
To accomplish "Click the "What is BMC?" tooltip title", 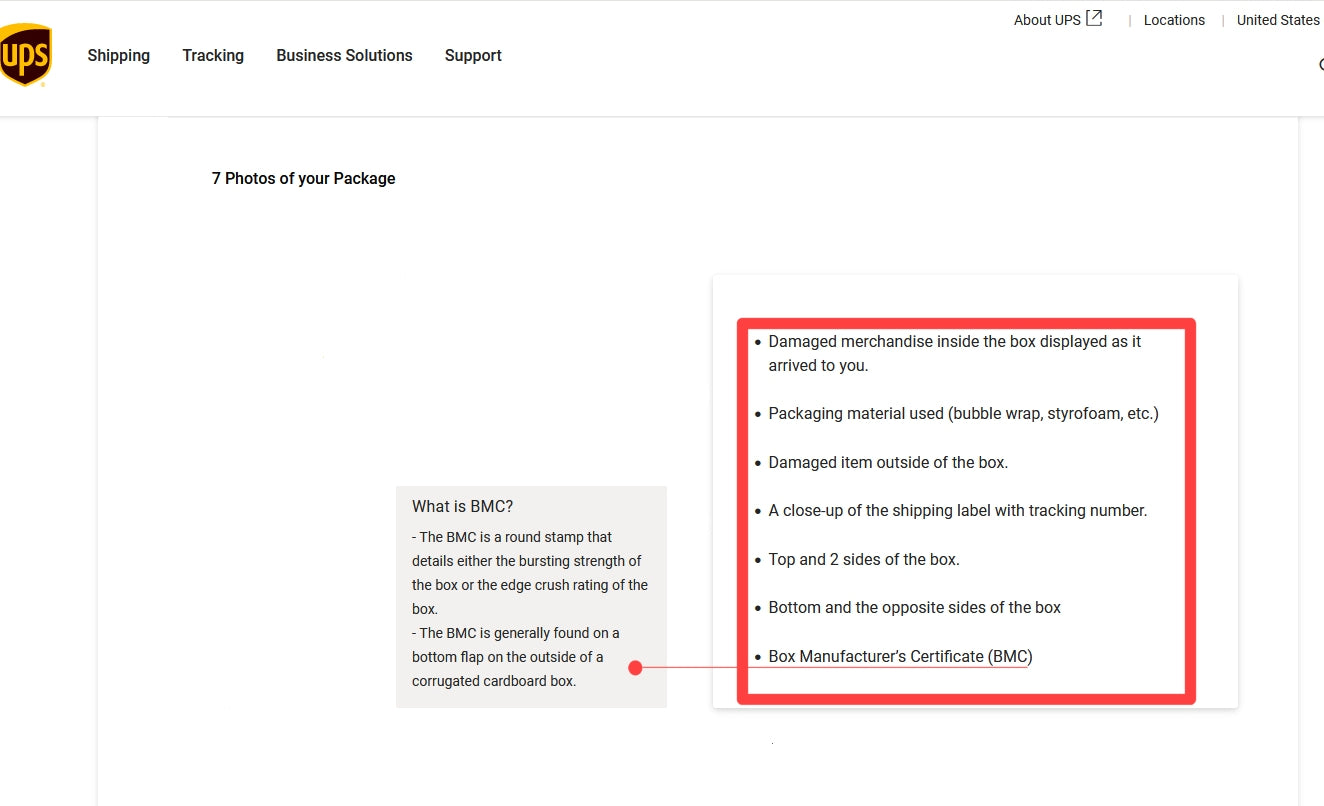I will [462, 507].
